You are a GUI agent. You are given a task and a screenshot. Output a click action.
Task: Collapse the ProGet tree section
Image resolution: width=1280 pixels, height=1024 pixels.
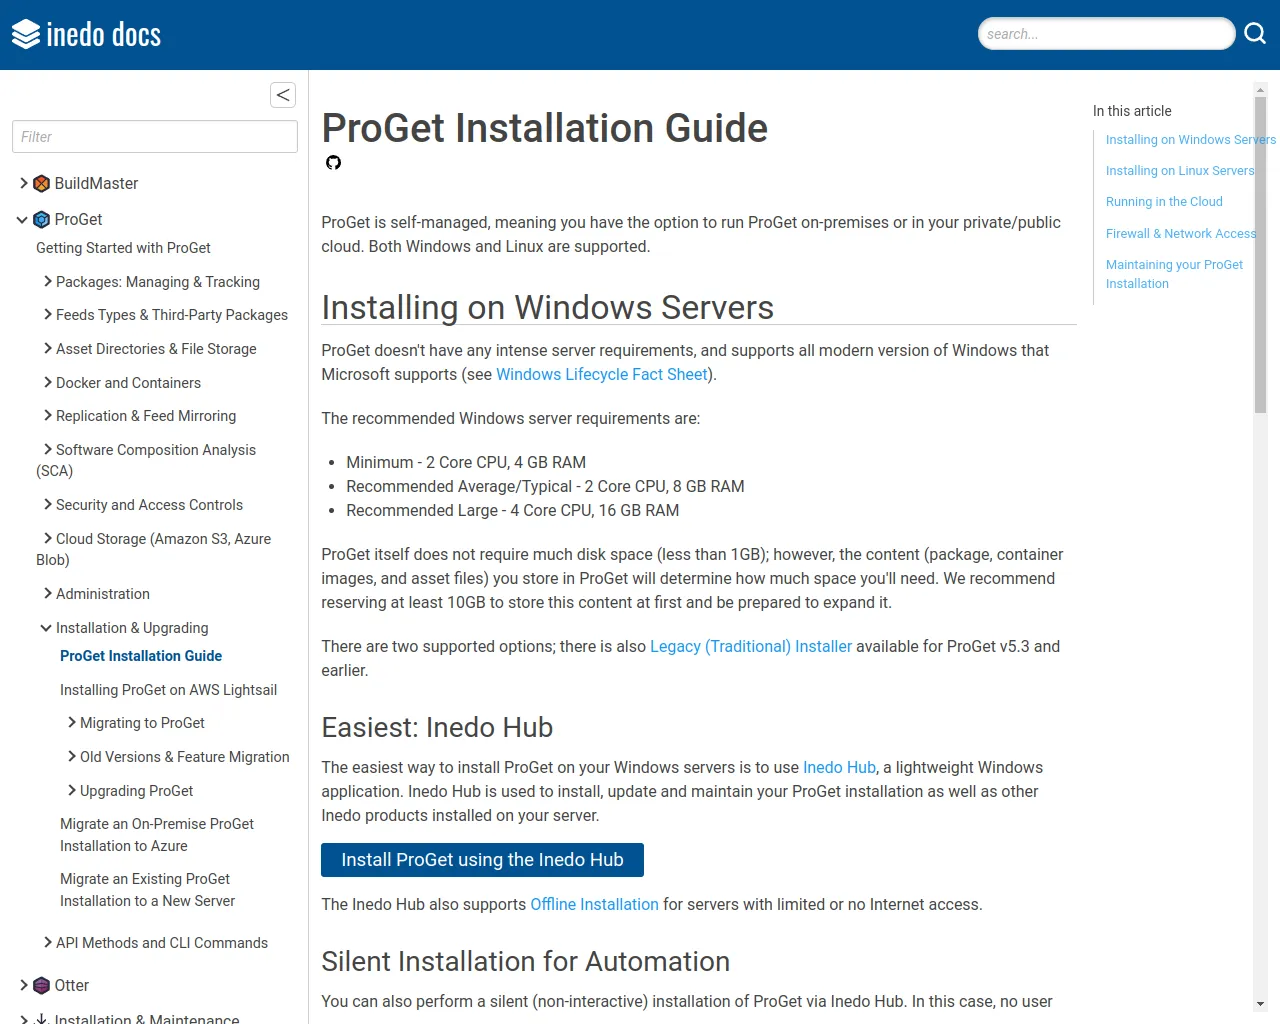point(22,220)
